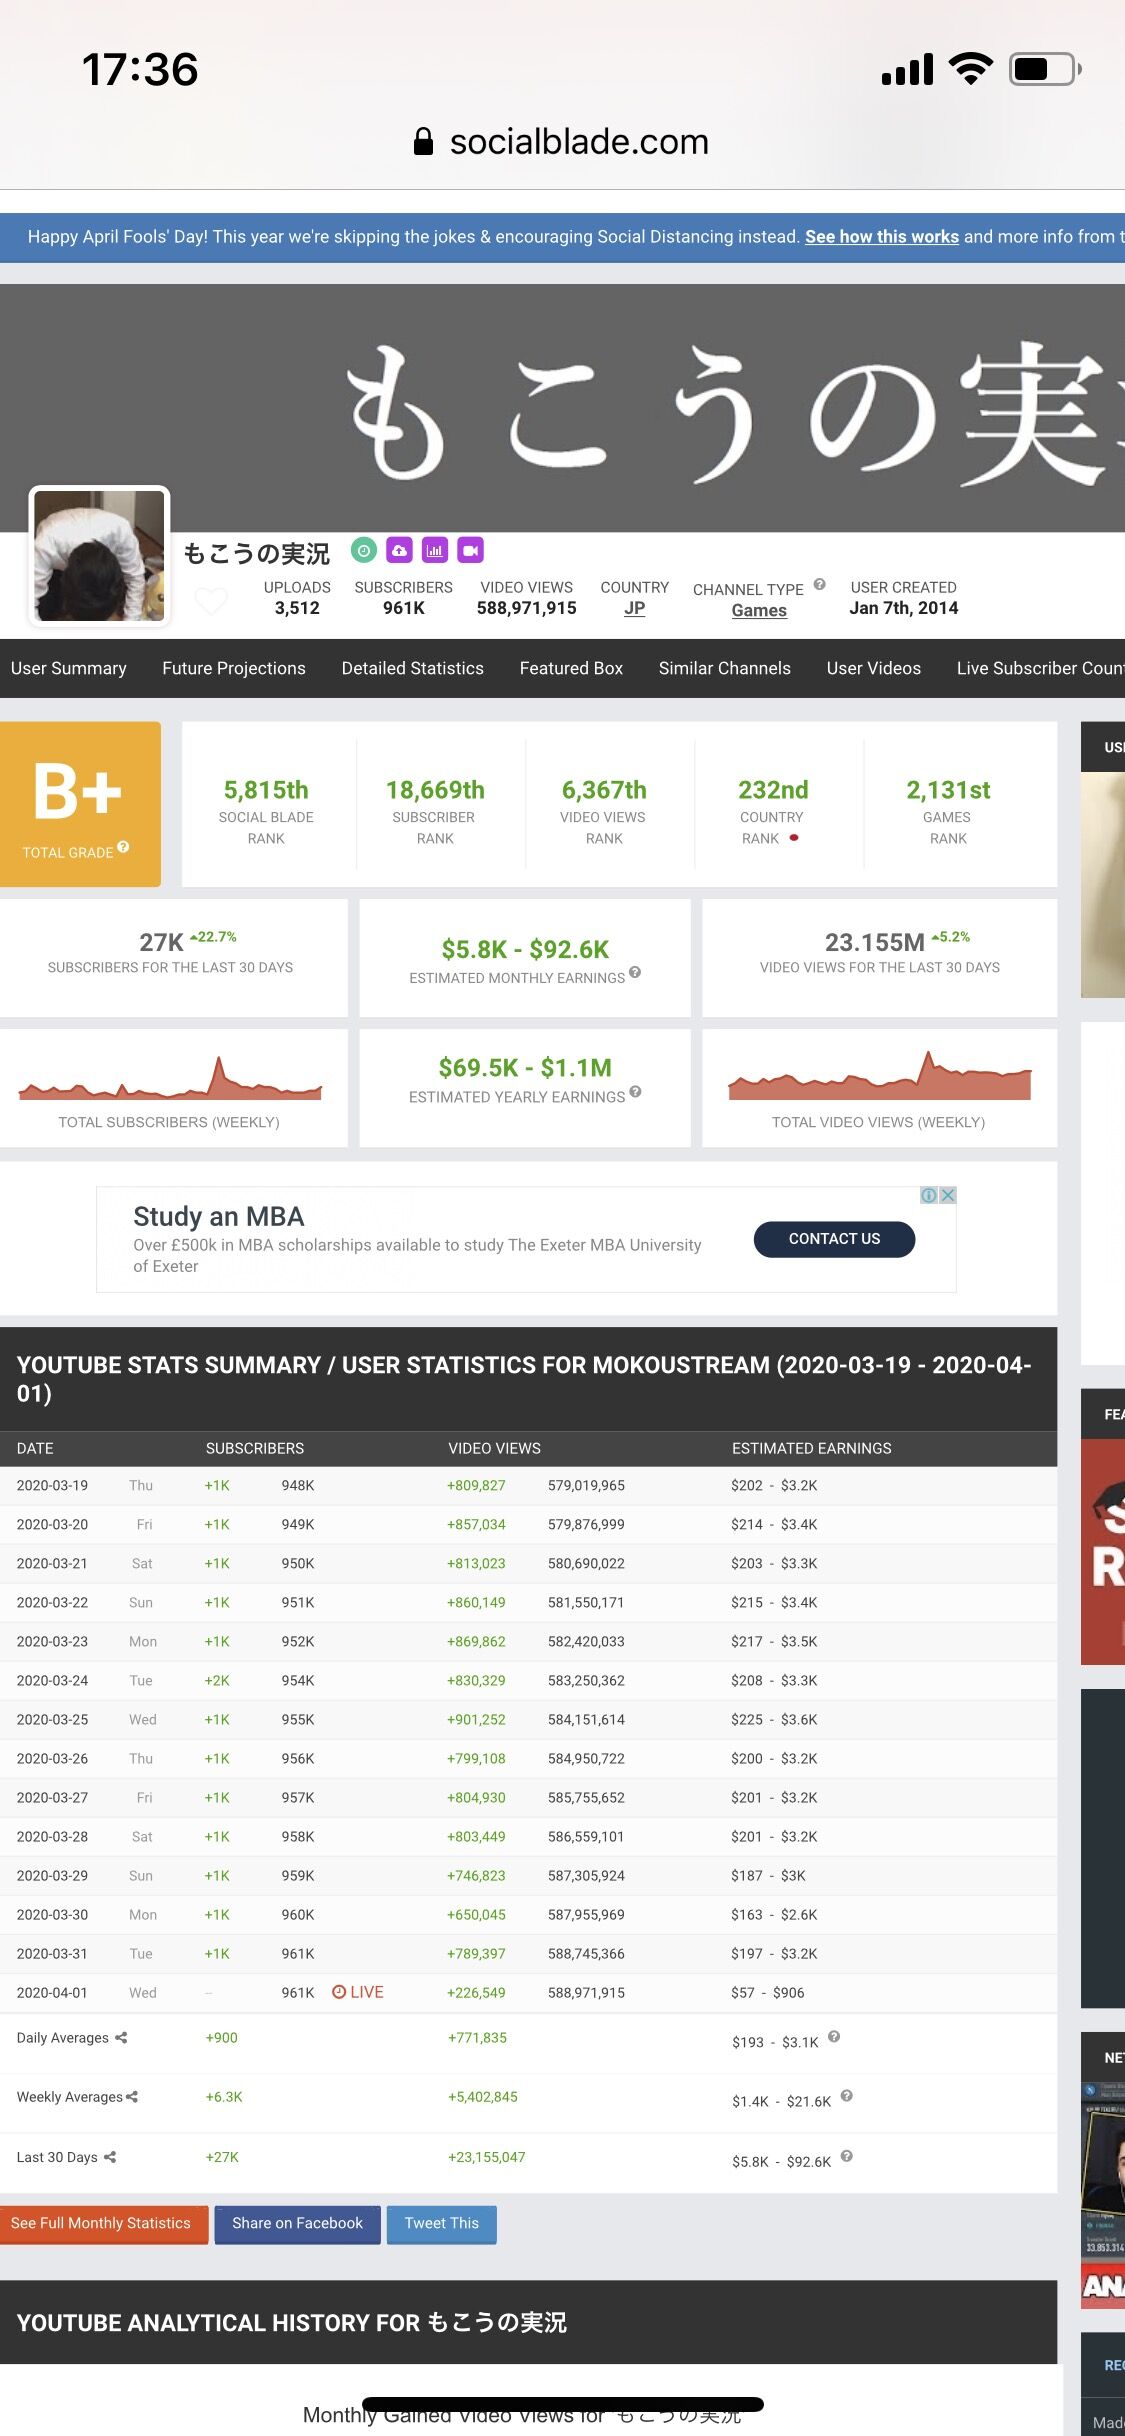Follow the 'See how this works' link
Viewport: 1125px width, 2436px height.
coord(882,237)
